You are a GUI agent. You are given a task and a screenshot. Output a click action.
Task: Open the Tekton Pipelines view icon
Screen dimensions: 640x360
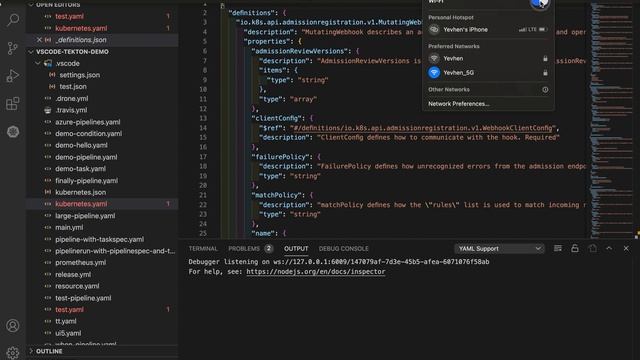click(13, 131)
